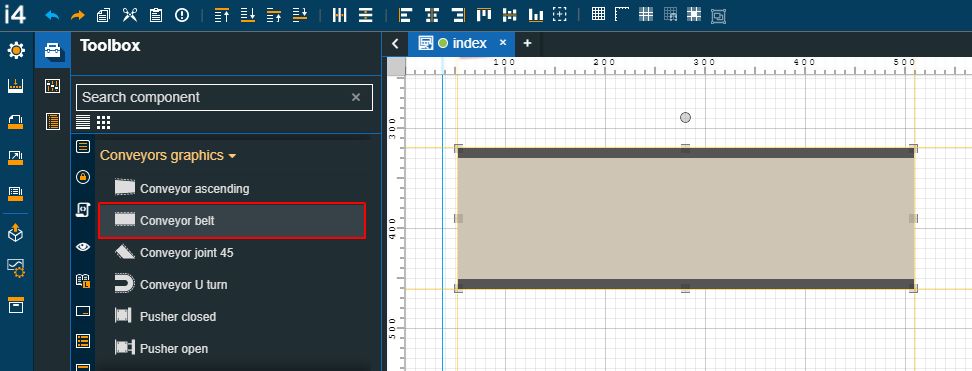Add a new page tab
972x371 pixels.
[x=527, y=43]
